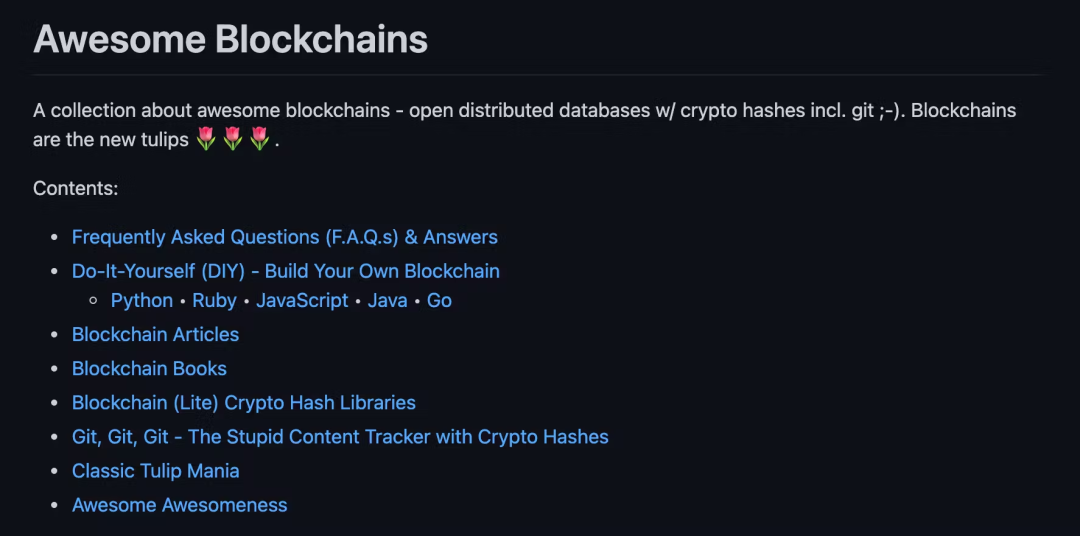Open the Awesome Awesomeness link
Viewport: 1080px width, 536px height.
[179, 505]
